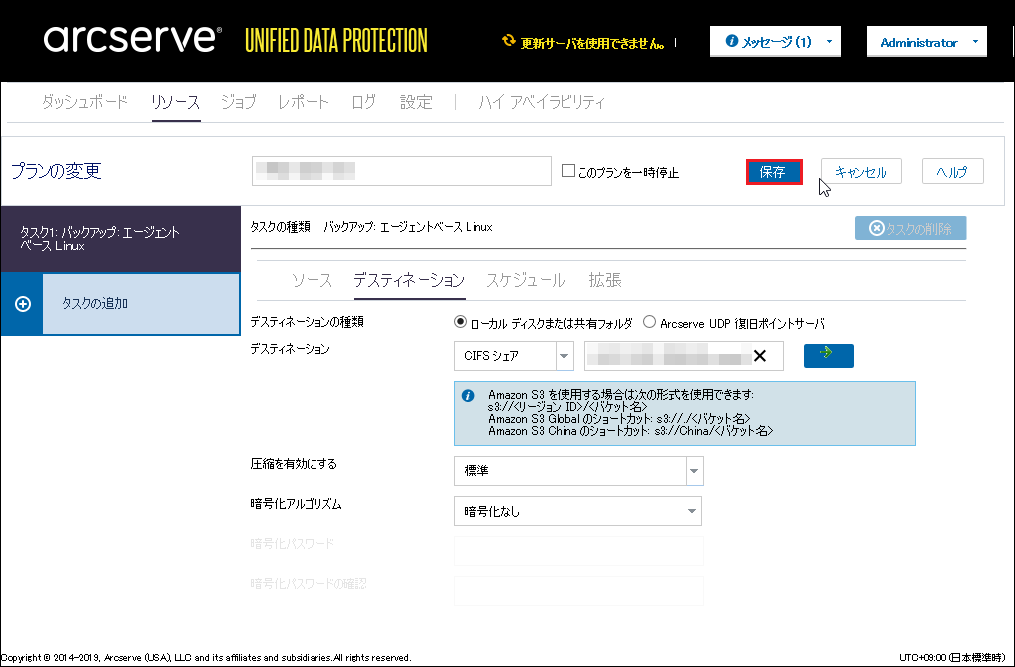Click the Copyright Arcserve footer text

coord(206,657)
